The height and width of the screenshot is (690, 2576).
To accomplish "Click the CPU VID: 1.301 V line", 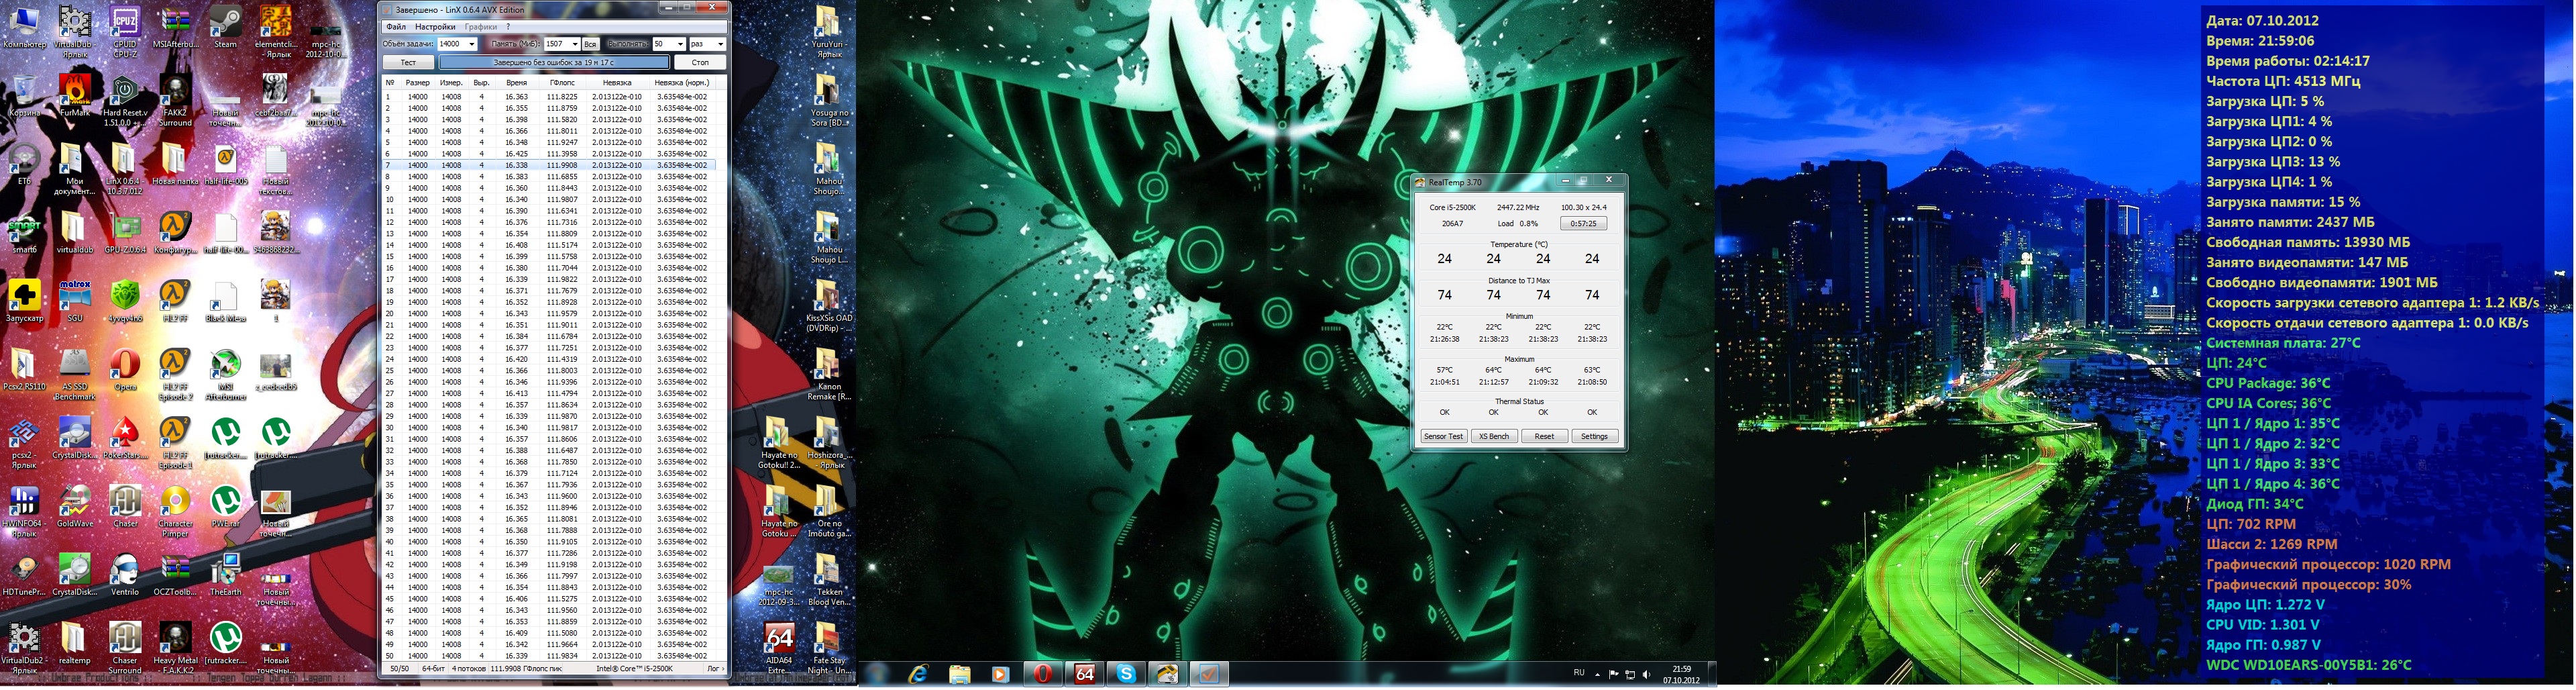I will pyautogui.click(x=2262, y=625).
